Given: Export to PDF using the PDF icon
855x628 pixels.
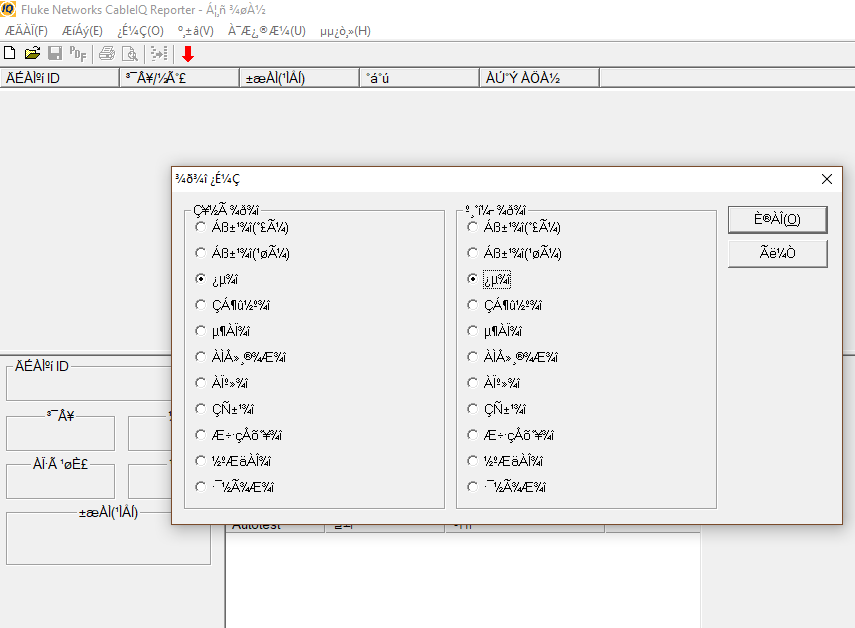Looking at the screenshot, I should point(78,53).
